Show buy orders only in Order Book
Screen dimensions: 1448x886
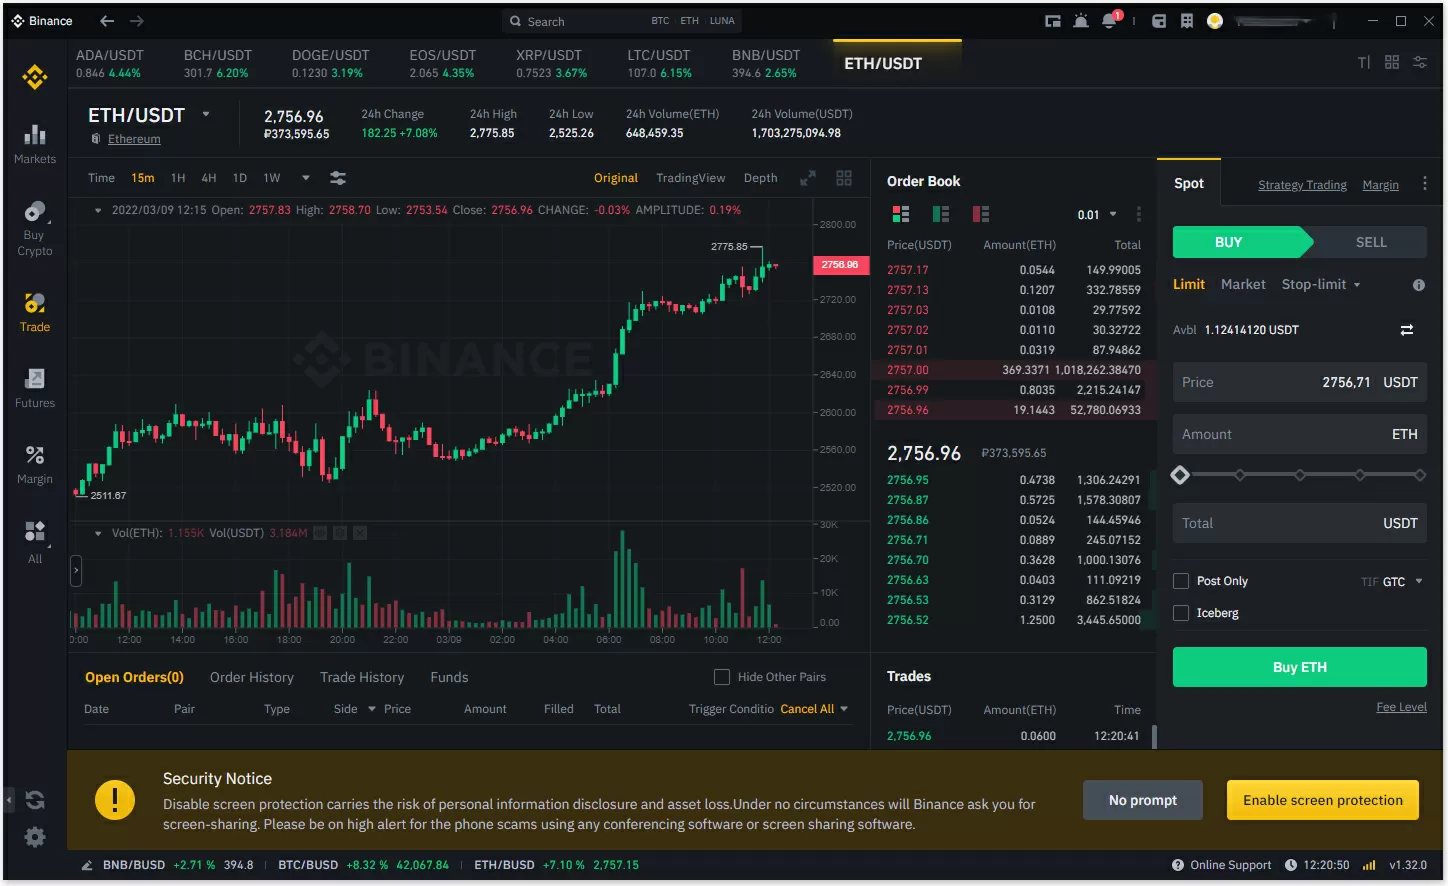[941, 214]
